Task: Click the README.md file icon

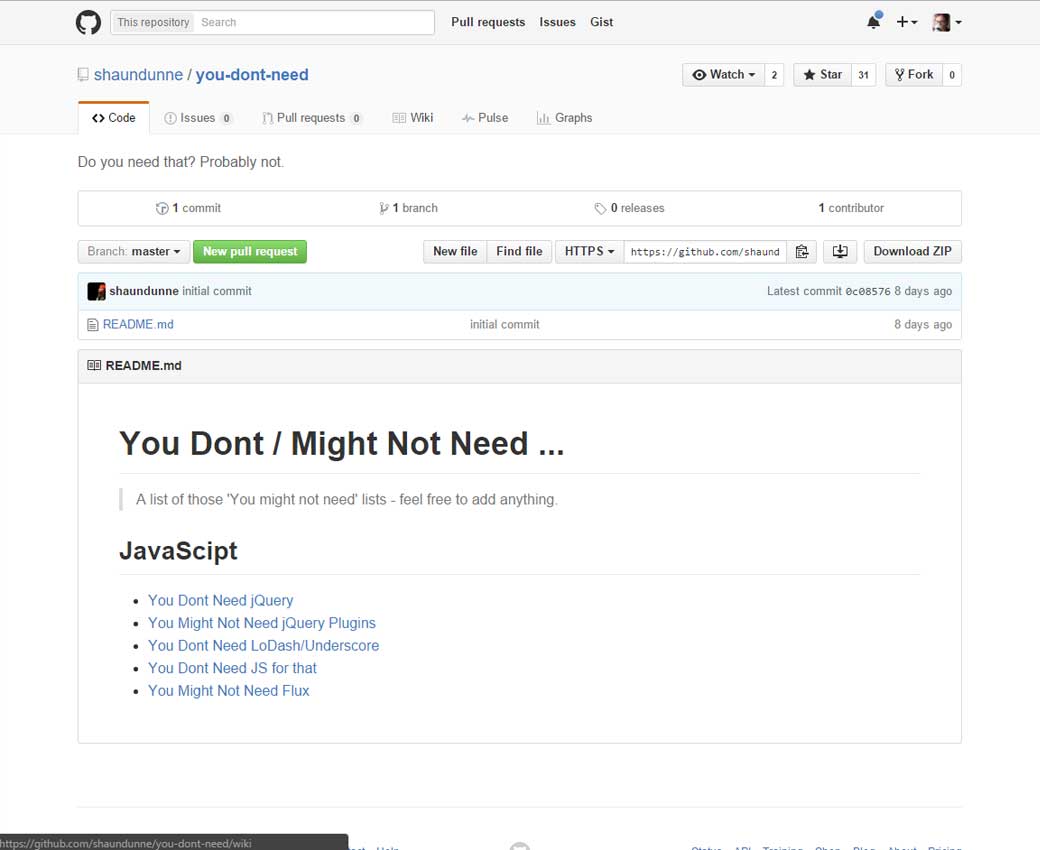Action: pos(93,325)
